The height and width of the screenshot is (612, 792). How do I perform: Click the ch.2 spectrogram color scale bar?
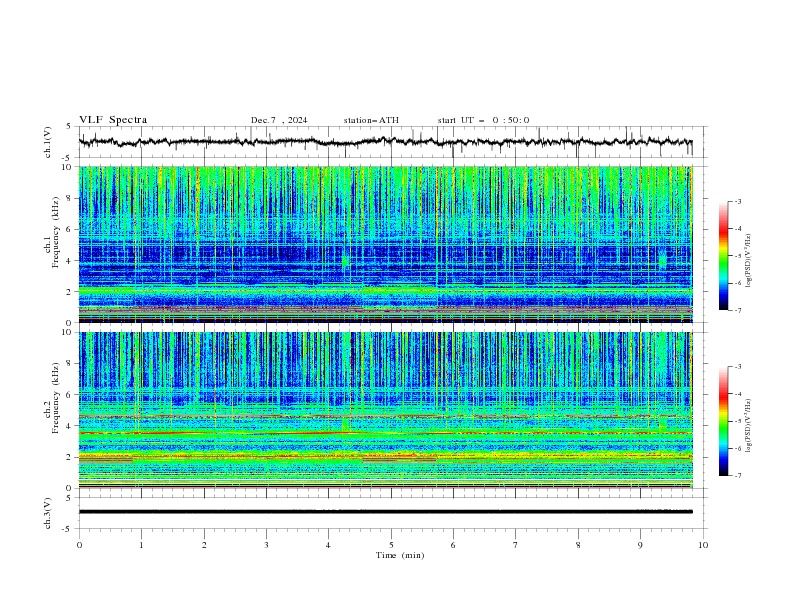pyautogui.click(x=723, y=421)
